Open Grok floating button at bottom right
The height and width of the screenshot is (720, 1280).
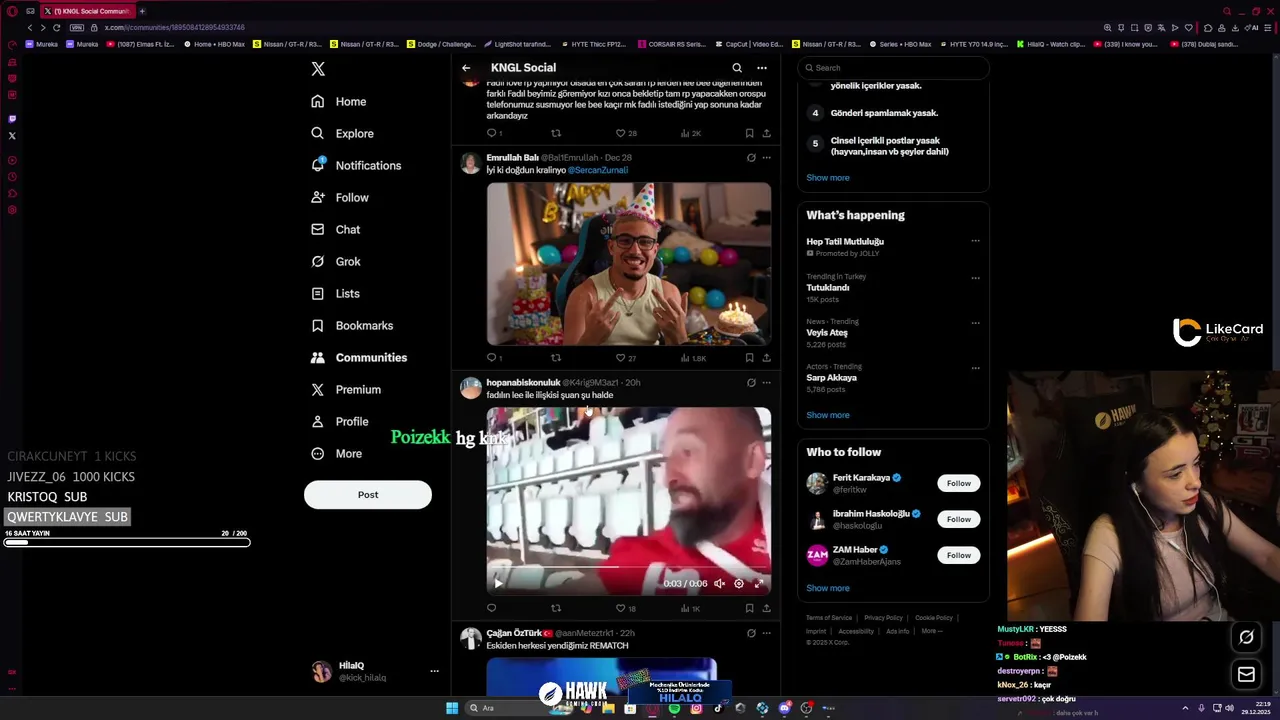coord(1246,637)
